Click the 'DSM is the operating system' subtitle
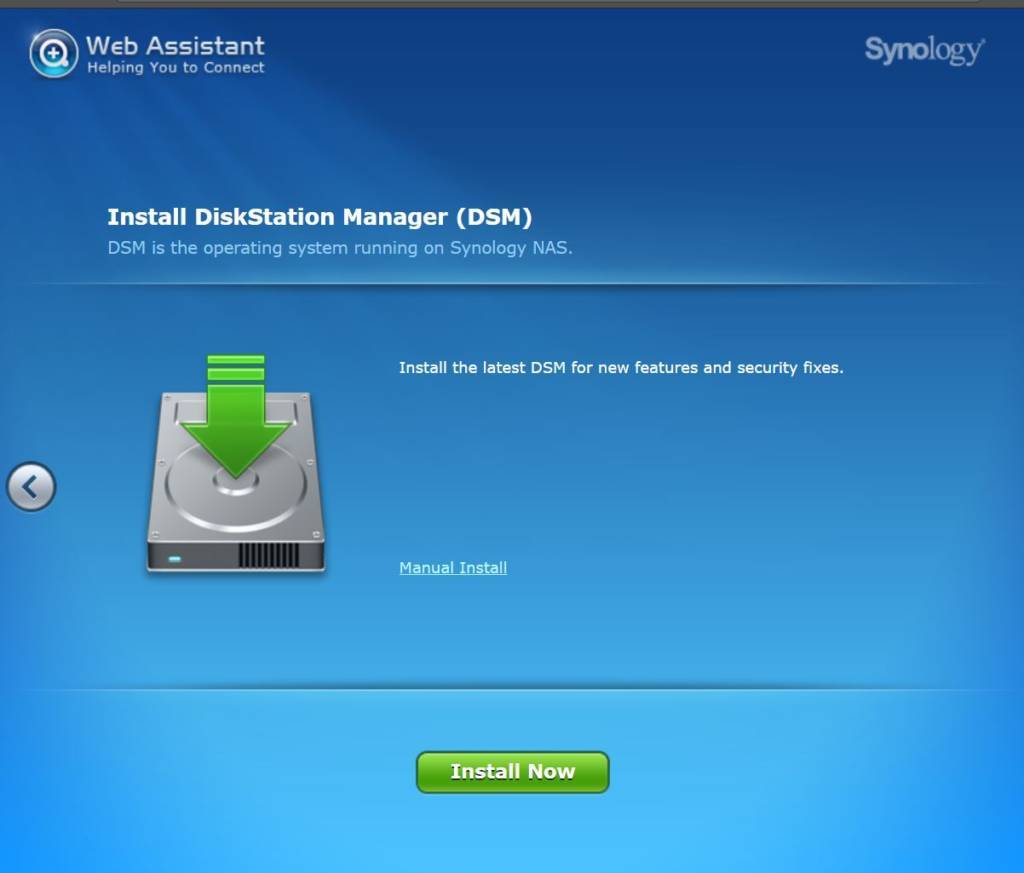The image size is (1024, 873). [x=340, y=248]
